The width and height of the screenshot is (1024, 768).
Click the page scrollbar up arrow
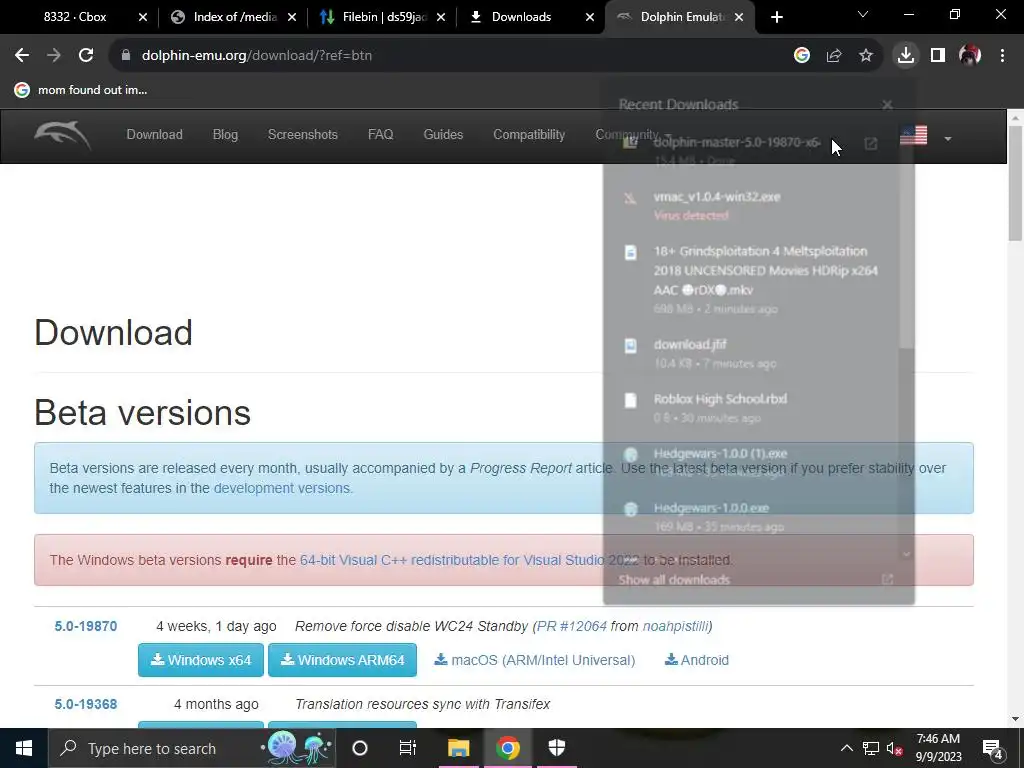click(1016, 118)
